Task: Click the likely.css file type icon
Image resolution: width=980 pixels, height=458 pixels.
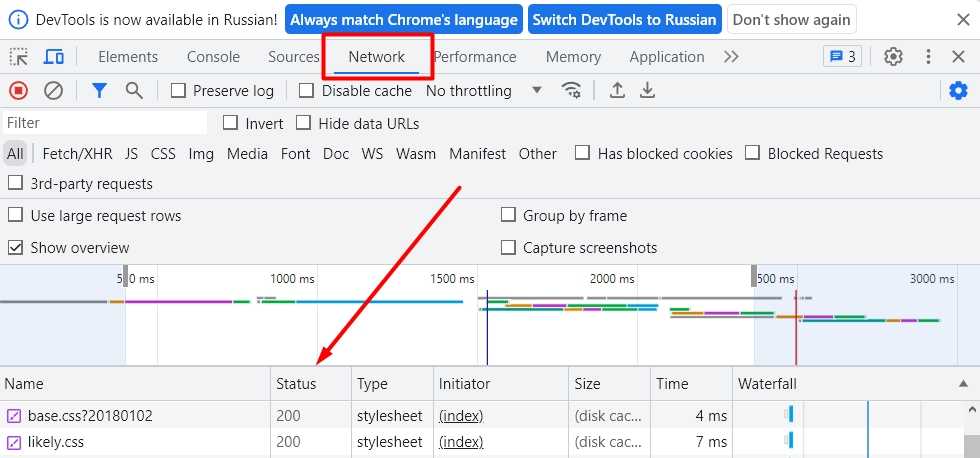Action: point(14,442)
